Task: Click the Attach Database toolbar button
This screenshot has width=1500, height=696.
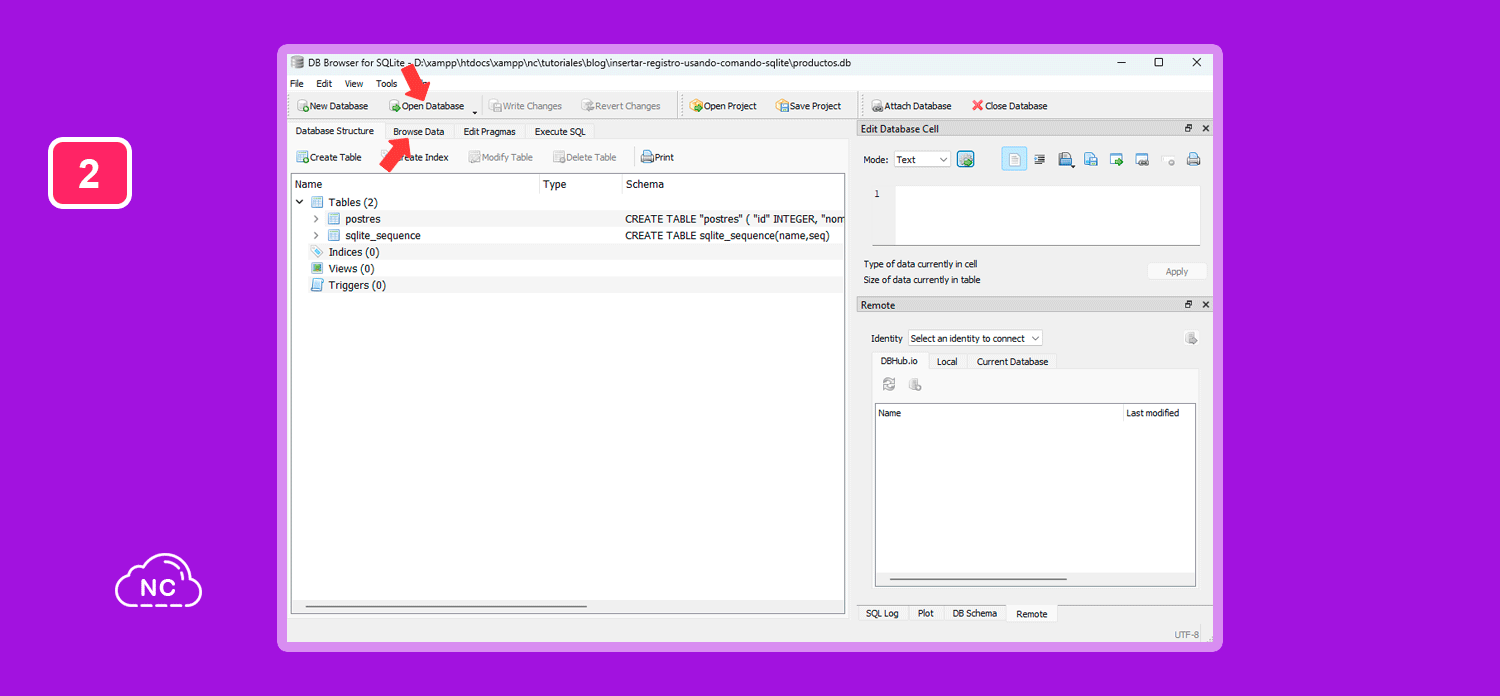Action: tap(911, 106)
